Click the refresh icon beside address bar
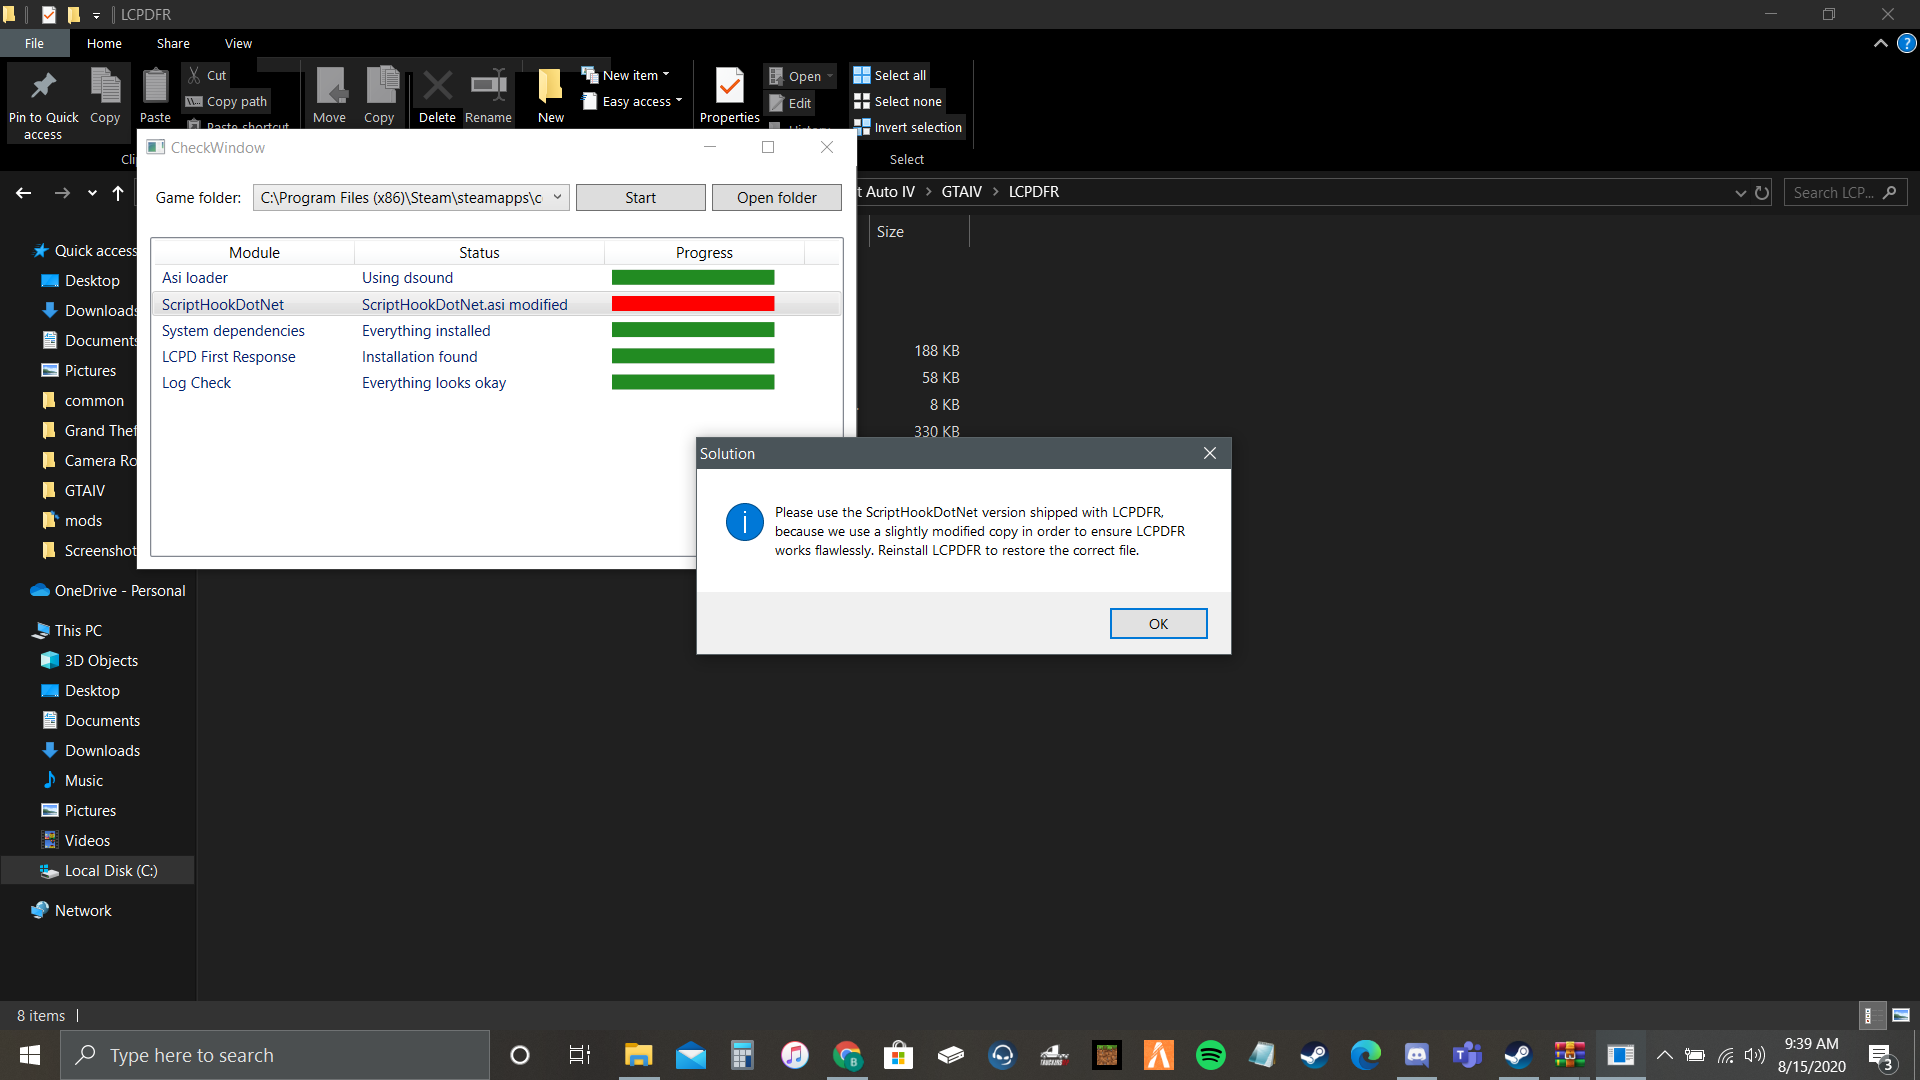The height and width of the screenshot is (1080, 1920). tap(1762, 192)
